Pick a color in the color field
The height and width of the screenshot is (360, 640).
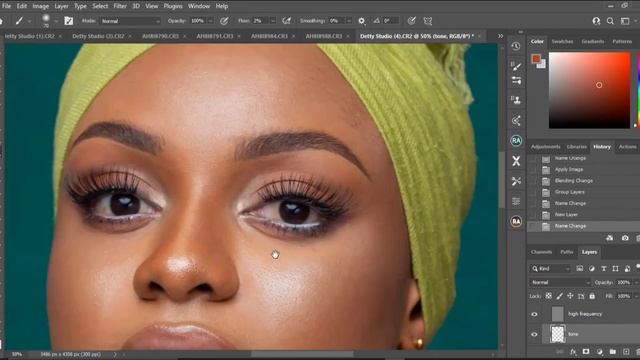tap(589, 90)
